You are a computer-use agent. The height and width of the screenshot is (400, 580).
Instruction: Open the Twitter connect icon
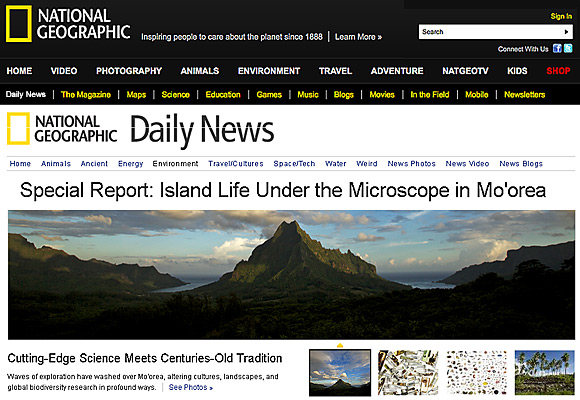click(x=568, y=48)
